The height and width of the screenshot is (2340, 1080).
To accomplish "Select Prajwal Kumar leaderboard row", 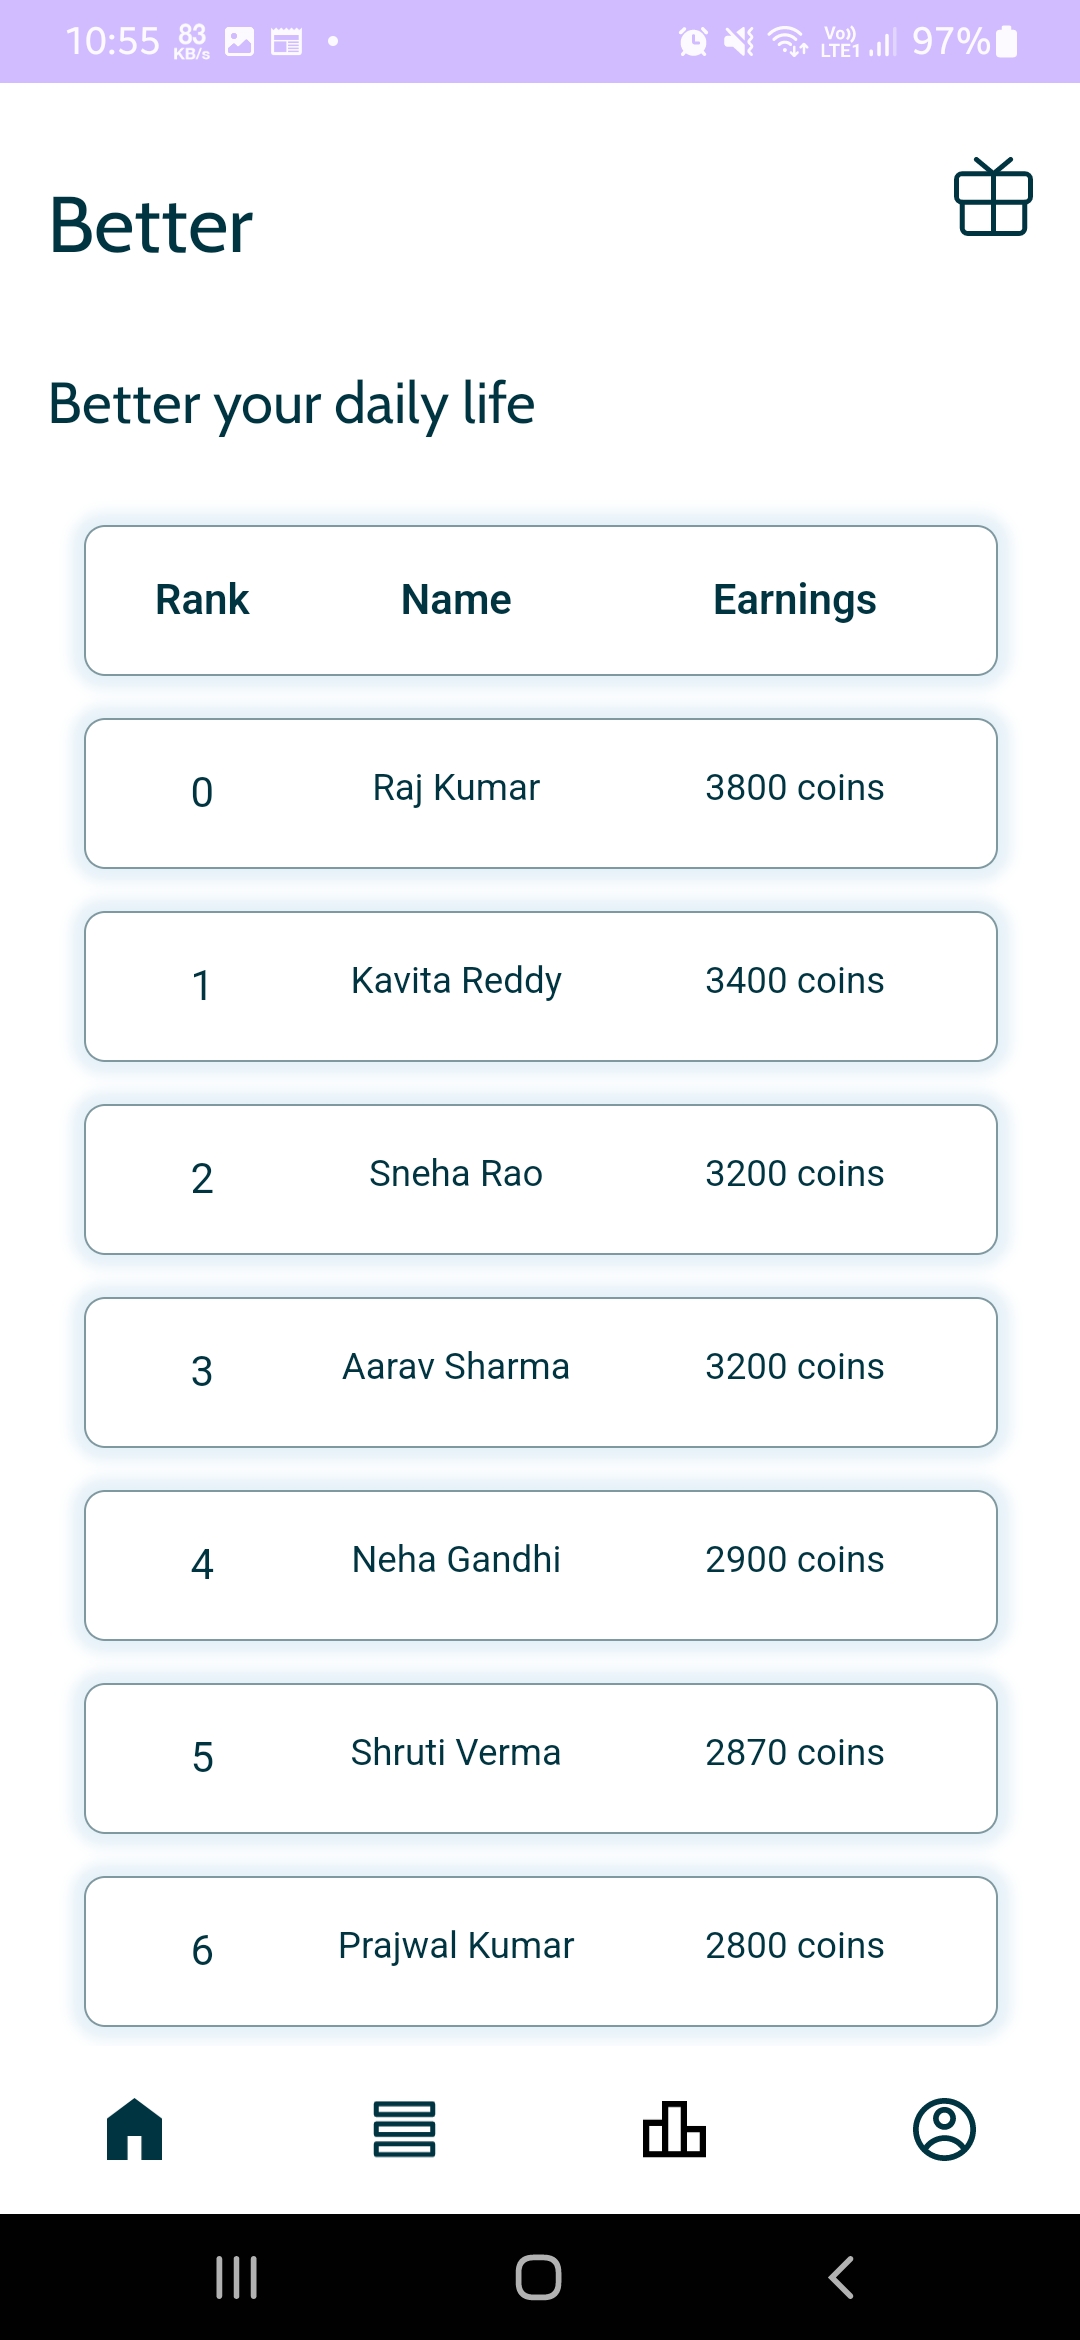I will 541,1951.
